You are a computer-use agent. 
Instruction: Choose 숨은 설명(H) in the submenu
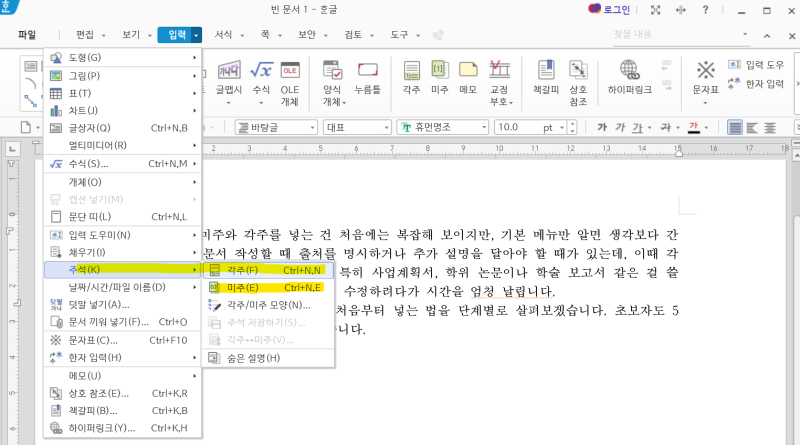pos(268,358)
